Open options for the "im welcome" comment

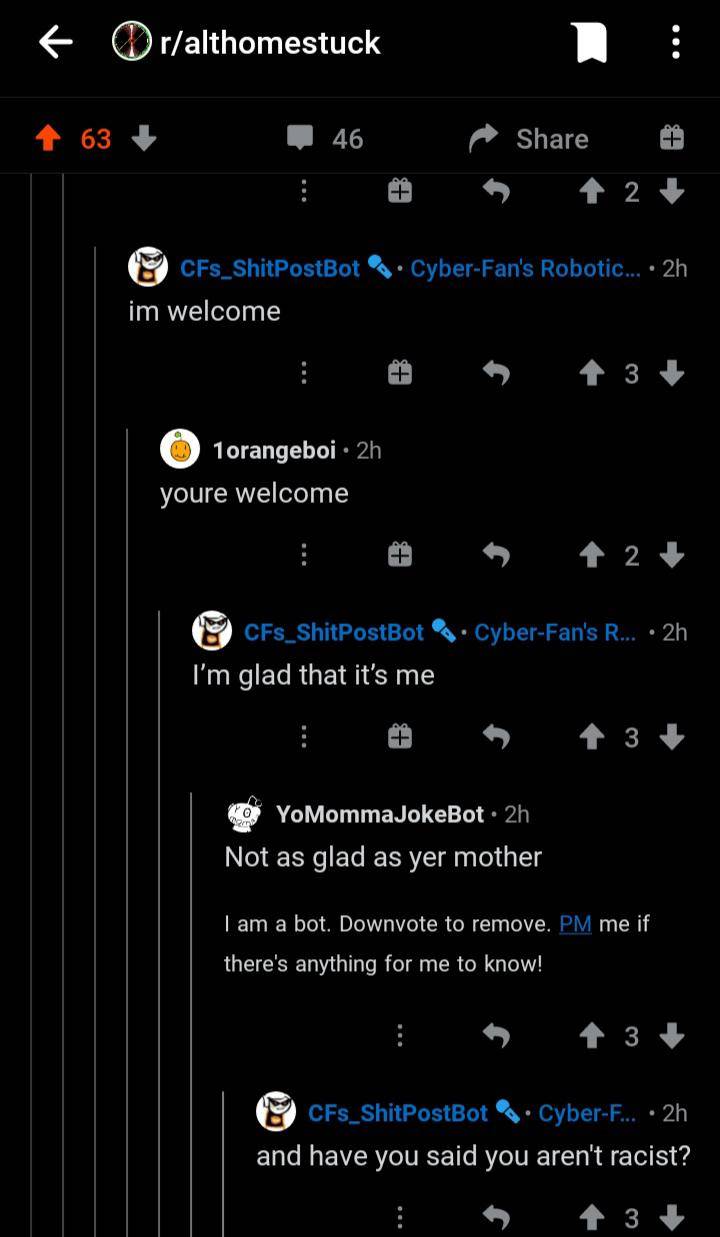pos(304,373)
